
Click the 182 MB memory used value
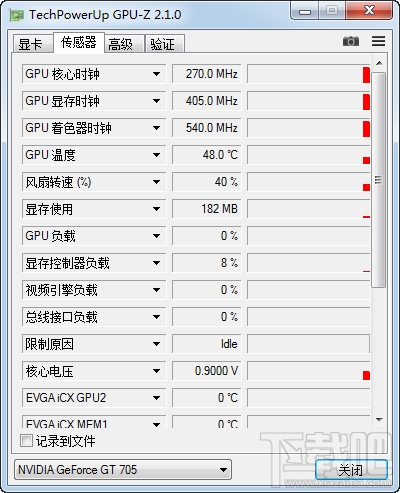tap(207, 209)
